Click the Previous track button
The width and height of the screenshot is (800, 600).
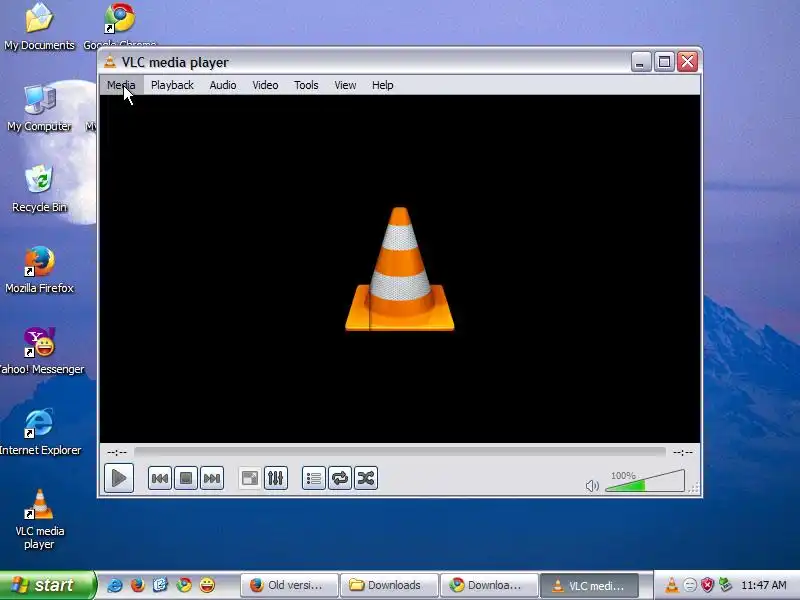tap(160, 478)
